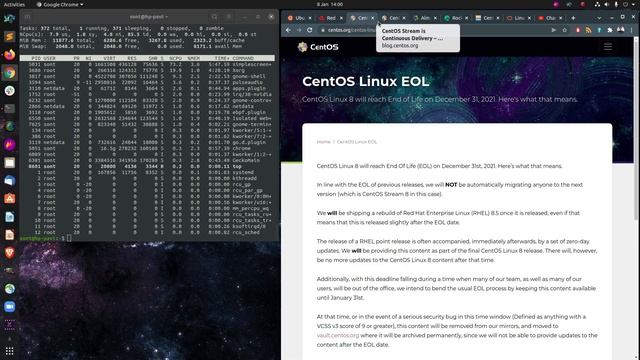Viewport: 640px width, 360px height.
Task: Open a new Chrome tab
Action: pos(573,18)
